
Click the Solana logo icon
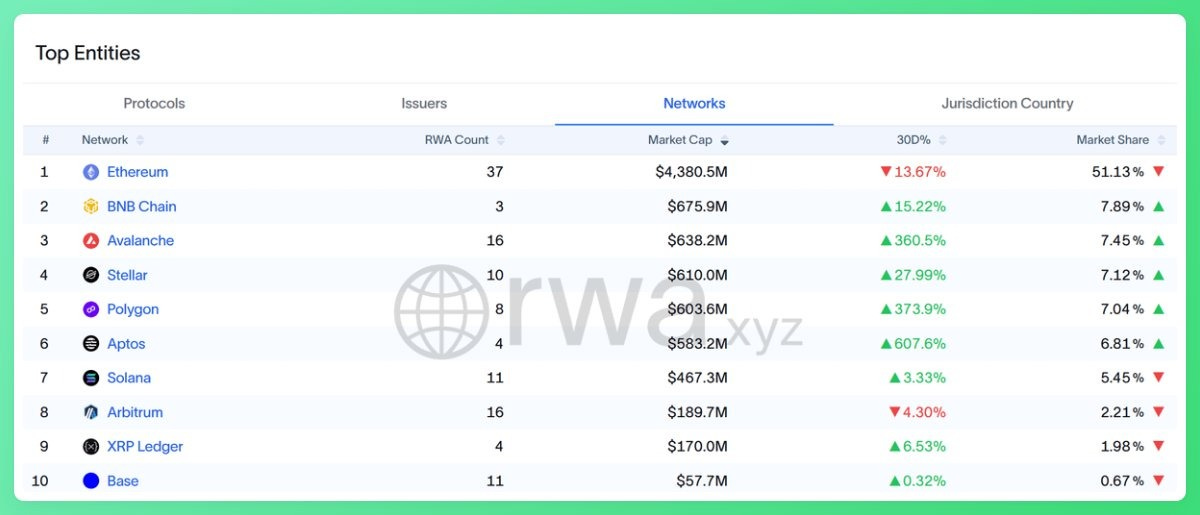[91, 378]
